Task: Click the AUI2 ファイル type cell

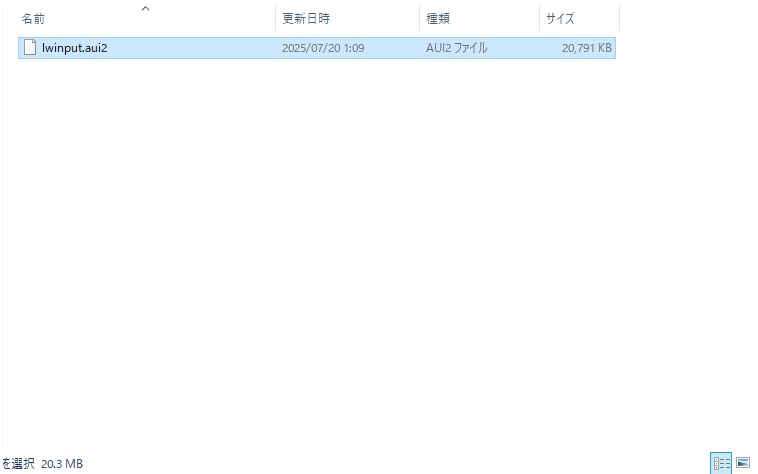Action: click(456, 48)
